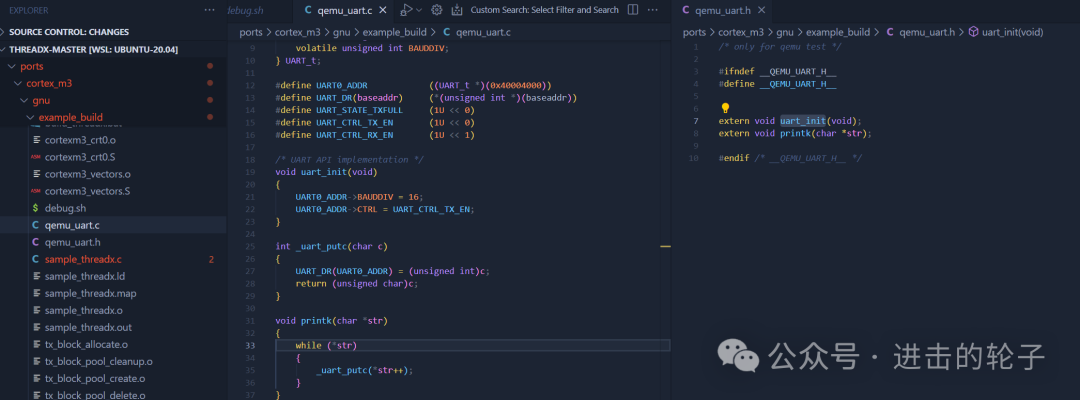Split the editor right

[x=633, y=10]
